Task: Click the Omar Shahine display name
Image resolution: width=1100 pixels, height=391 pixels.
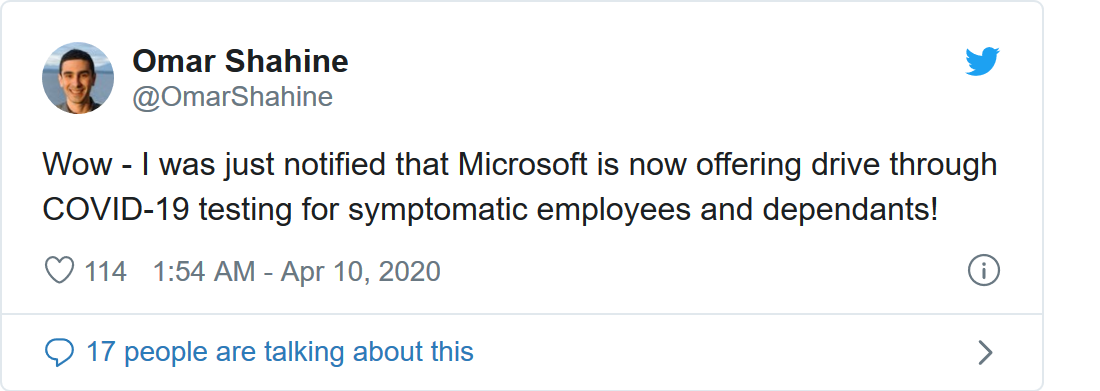Action: pos(241,61)
